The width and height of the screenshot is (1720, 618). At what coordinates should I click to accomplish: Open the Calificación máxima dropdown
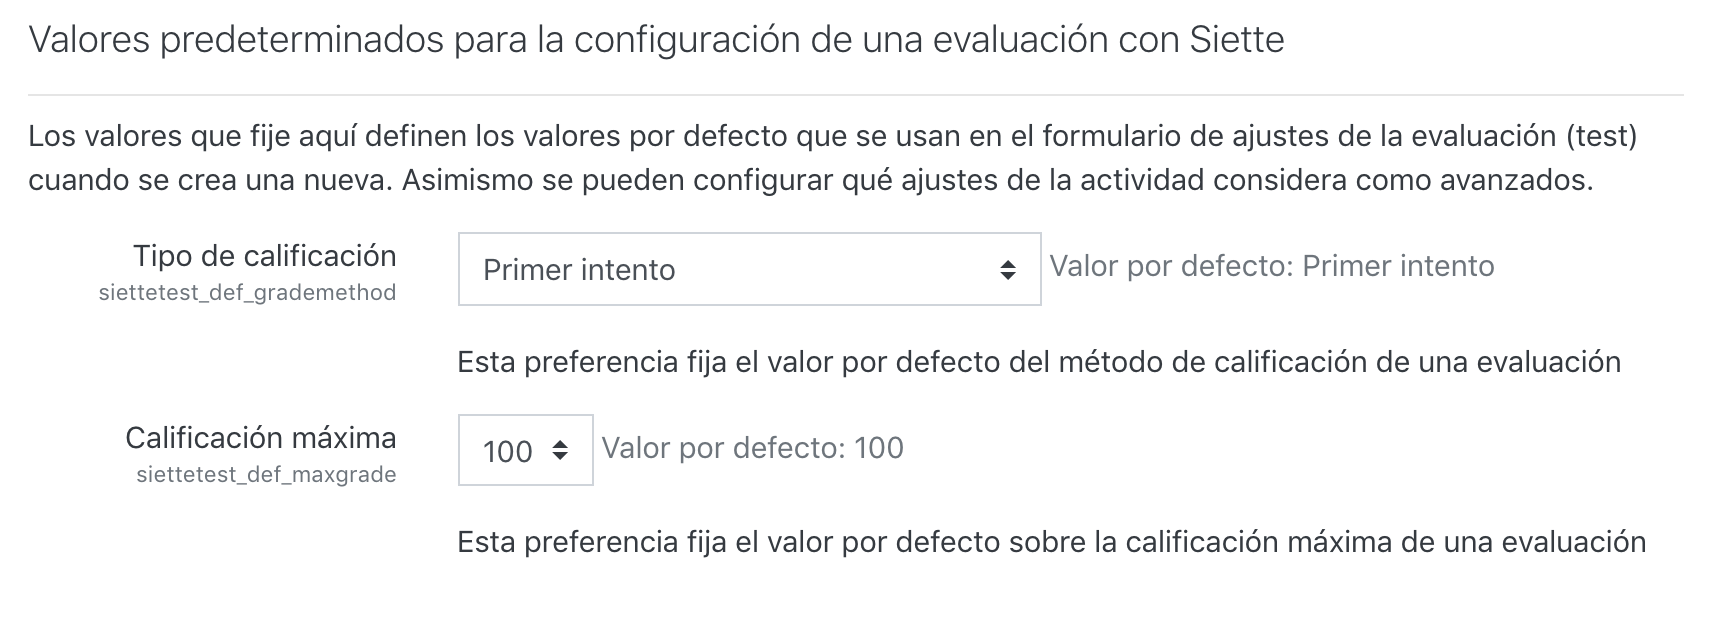(525, 450)
